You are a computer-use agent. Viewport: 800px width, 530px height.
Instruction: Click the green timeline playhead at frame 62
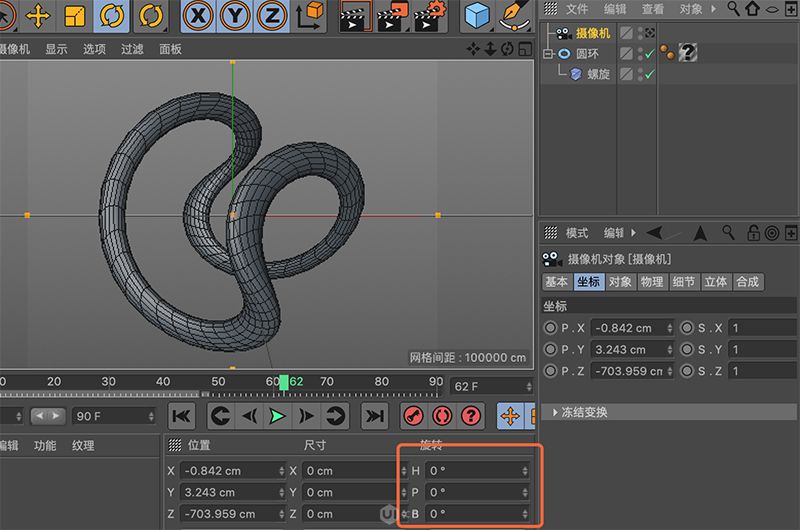[x=284, y=382]
